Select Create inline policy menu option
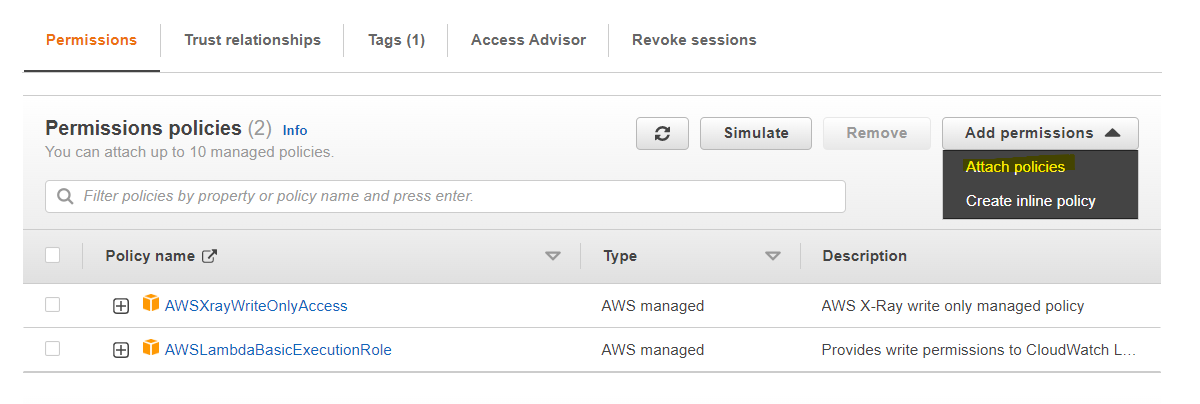 point(1030,201)
